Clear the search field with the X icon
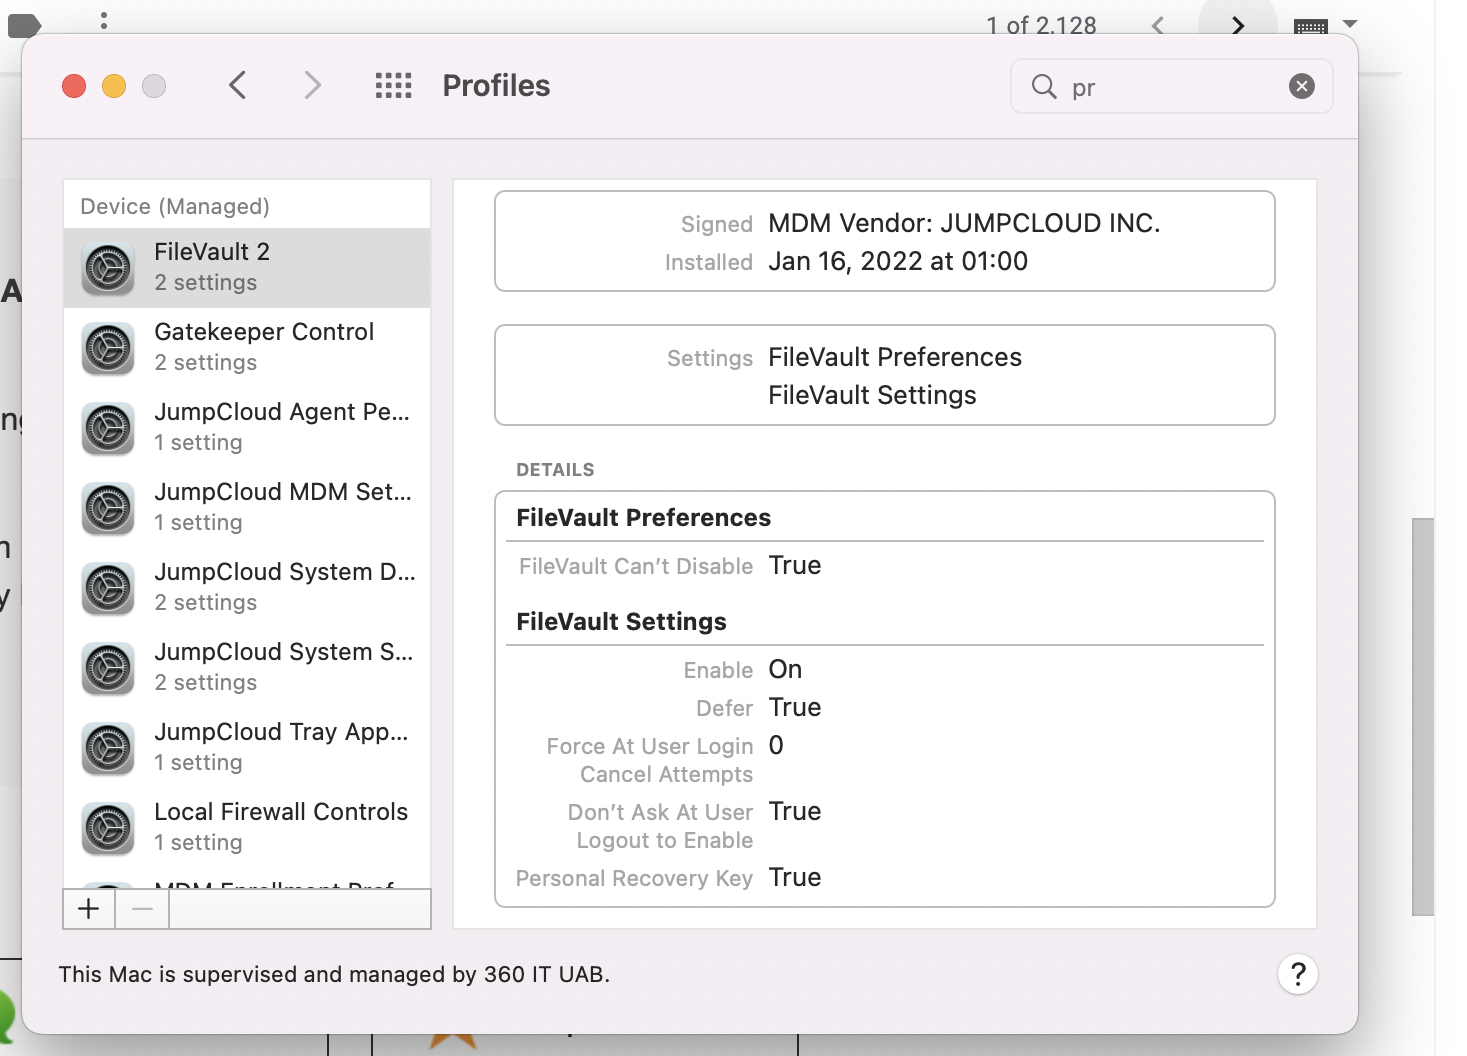Image resolution: width=1467 pixels, height=1056 pixels. [1301, 86]
